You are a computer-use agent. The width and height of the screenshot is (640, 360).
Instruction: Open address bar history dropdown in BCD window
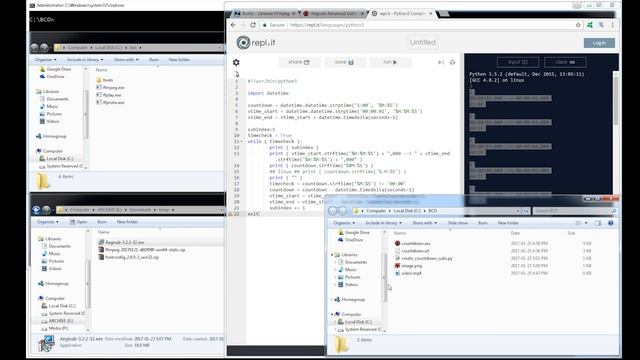tap(518, 211)
